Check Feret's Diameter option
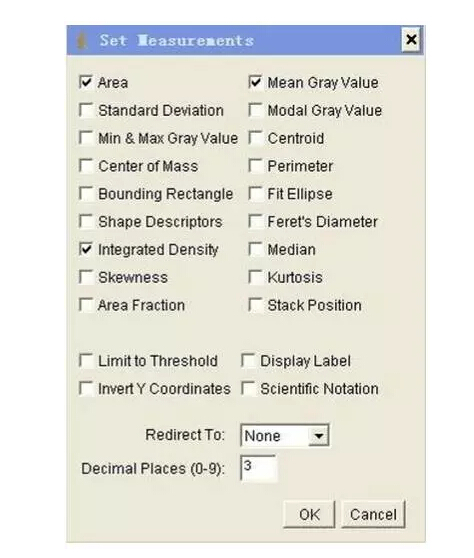 coord(256,221)
